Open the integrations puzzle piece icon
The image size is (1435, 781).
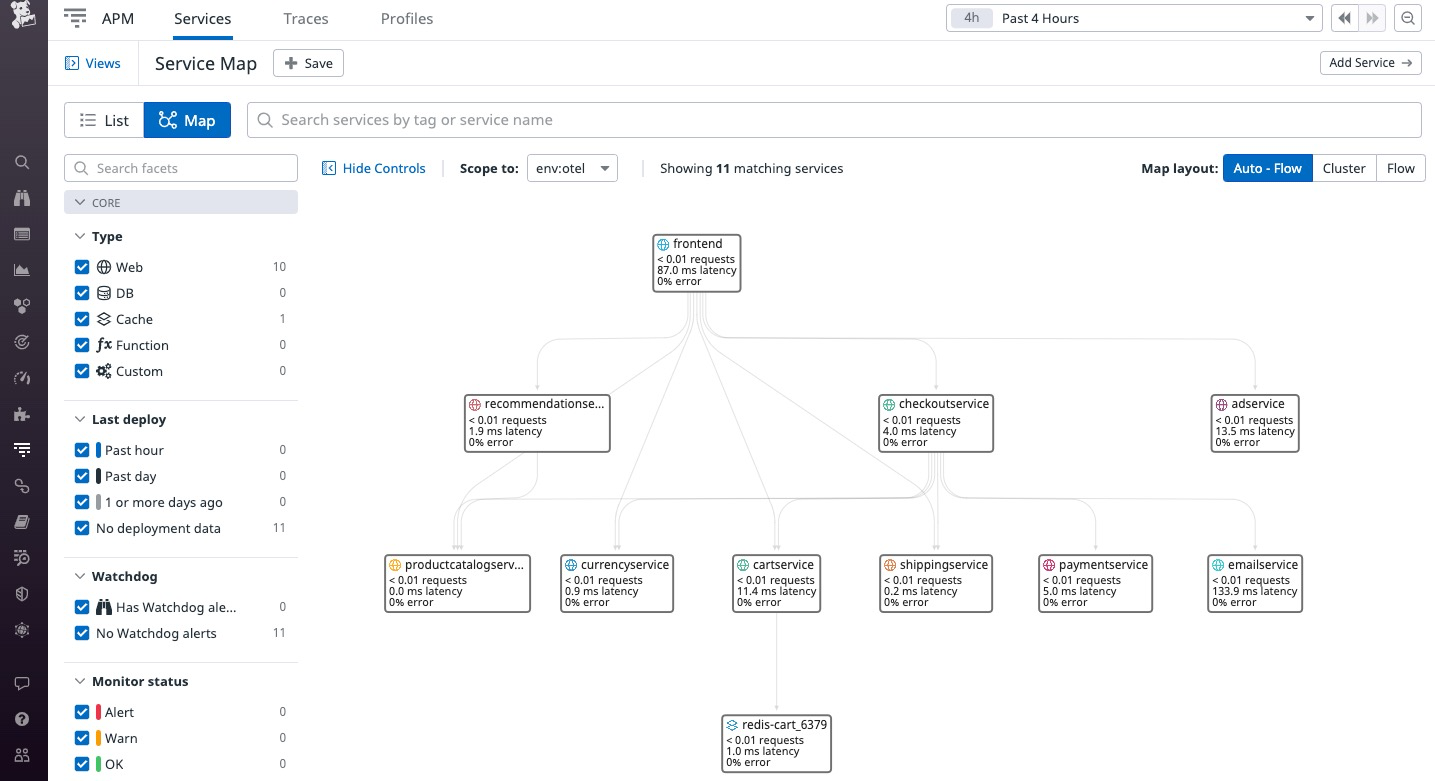(22, 414)
